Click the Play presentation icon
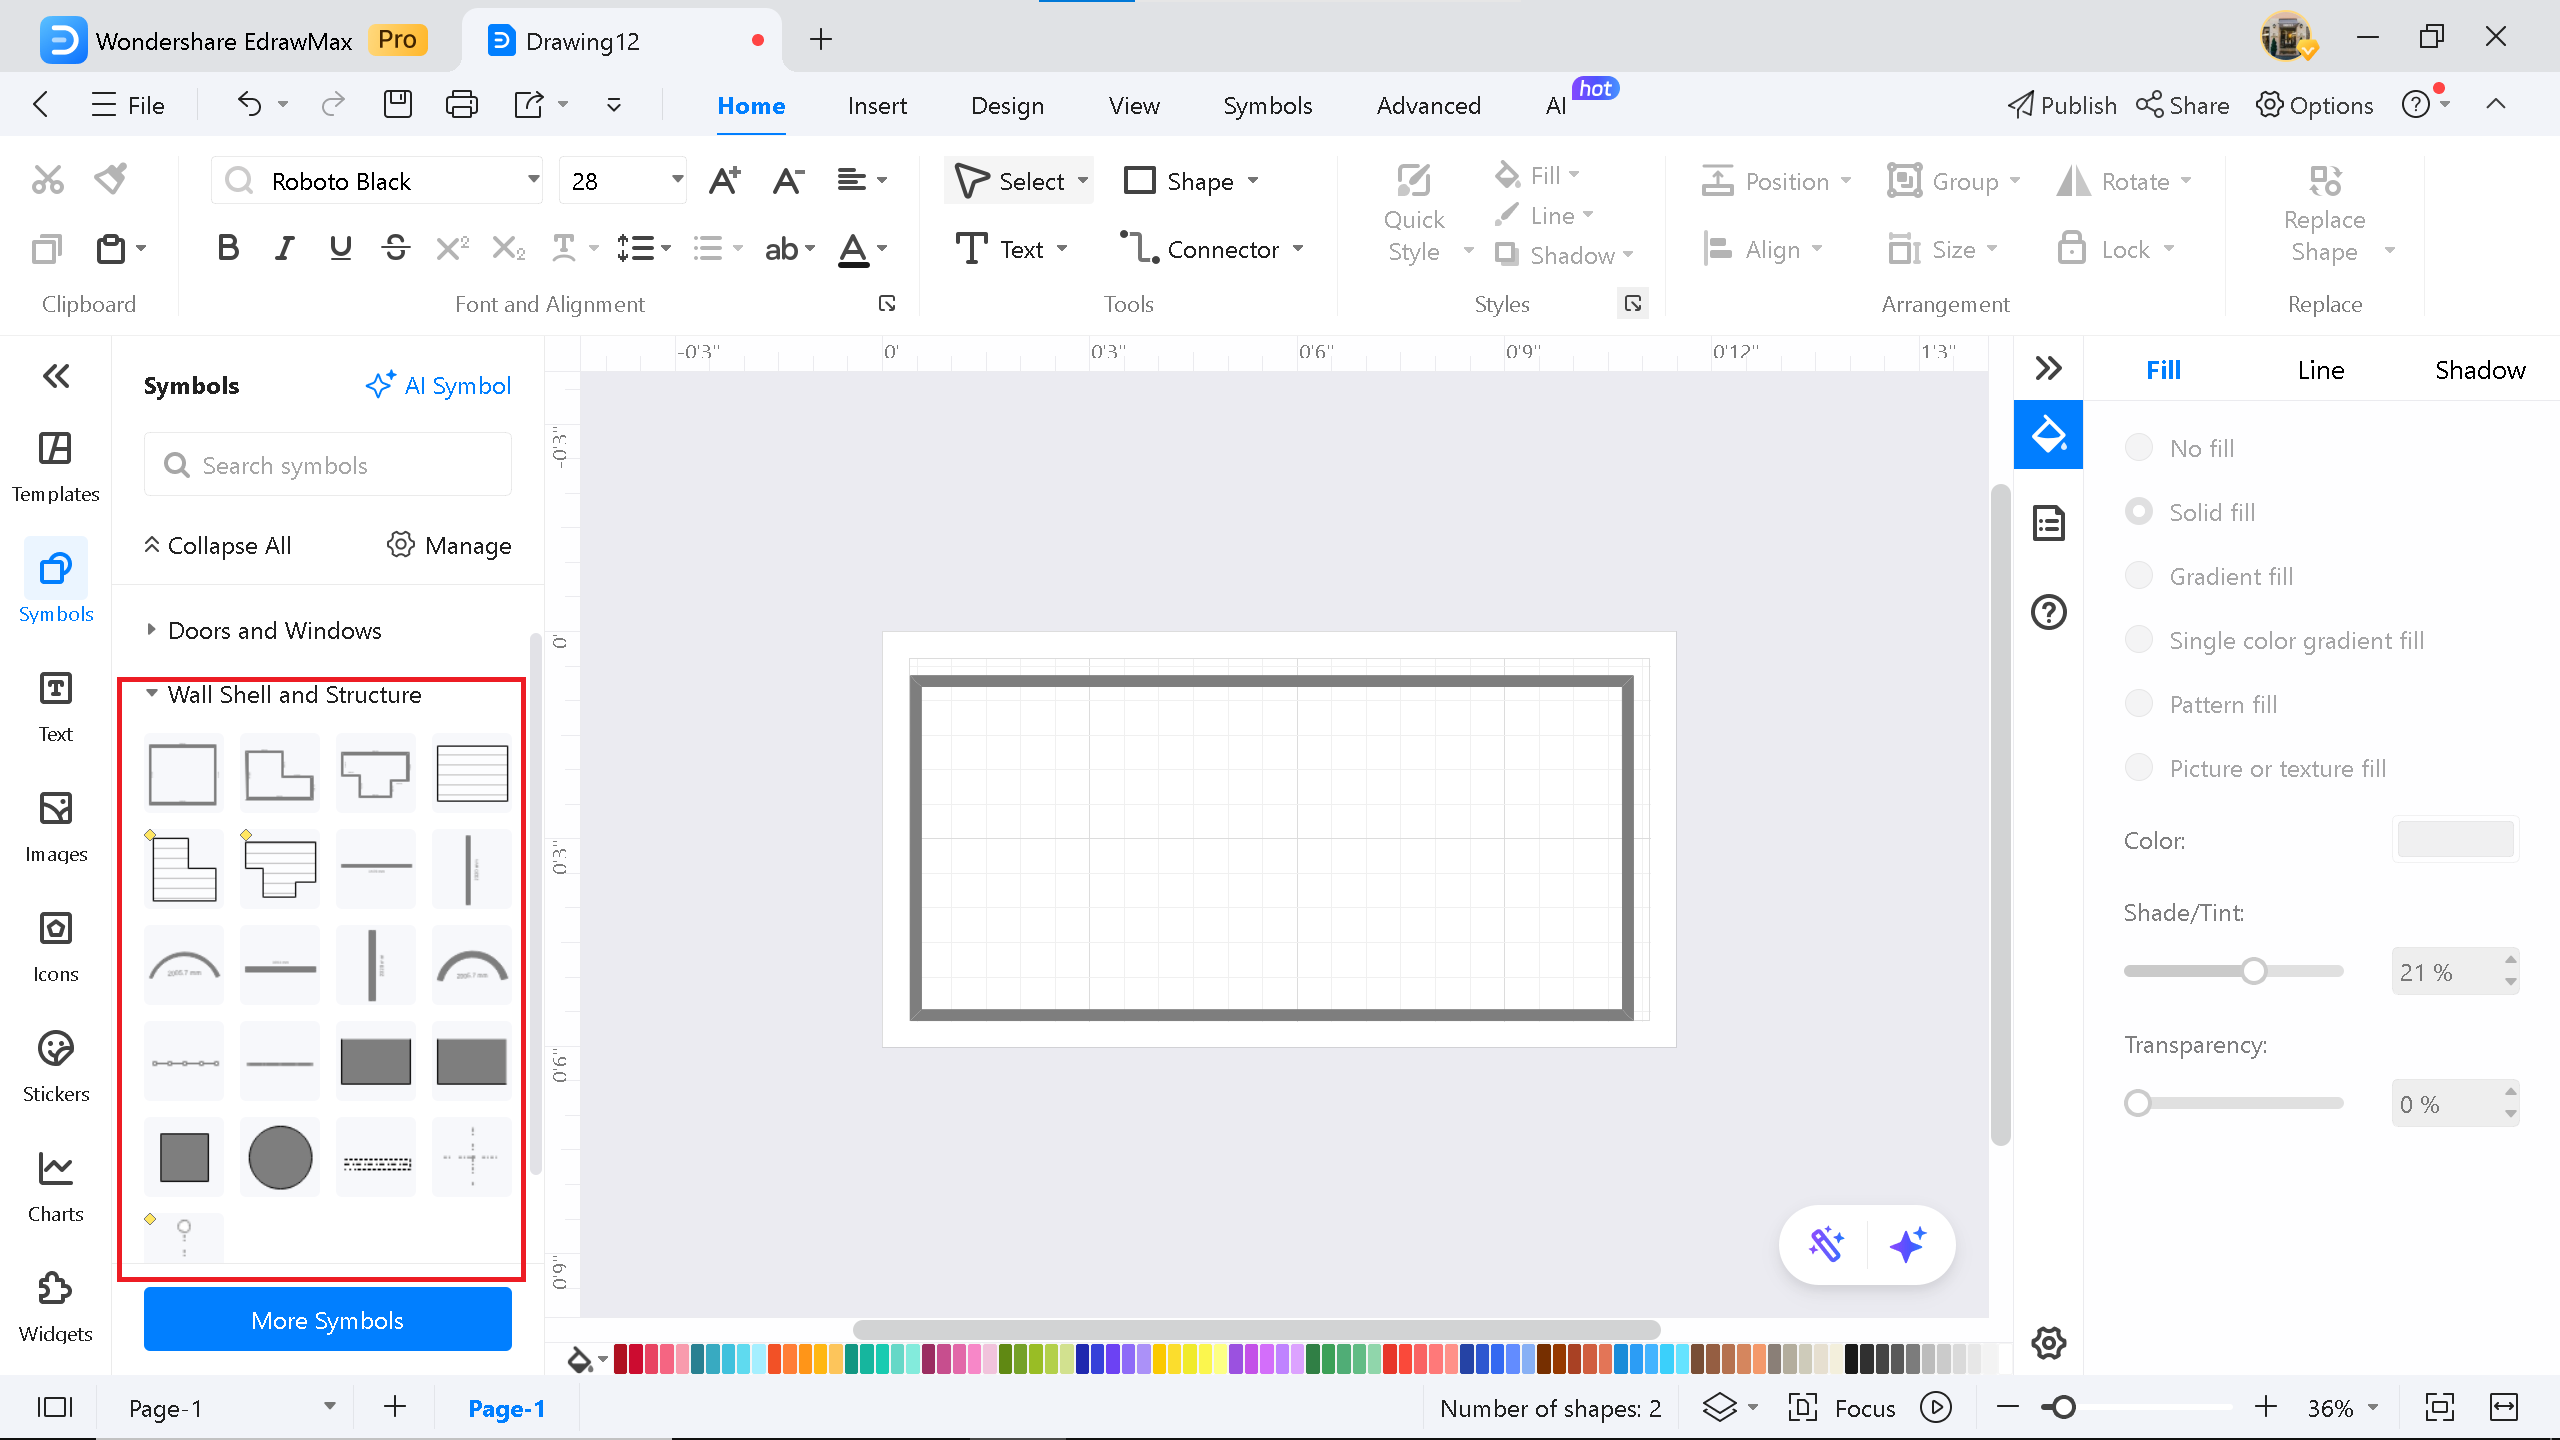2560x1440 pixels. click(1936, 1408)
